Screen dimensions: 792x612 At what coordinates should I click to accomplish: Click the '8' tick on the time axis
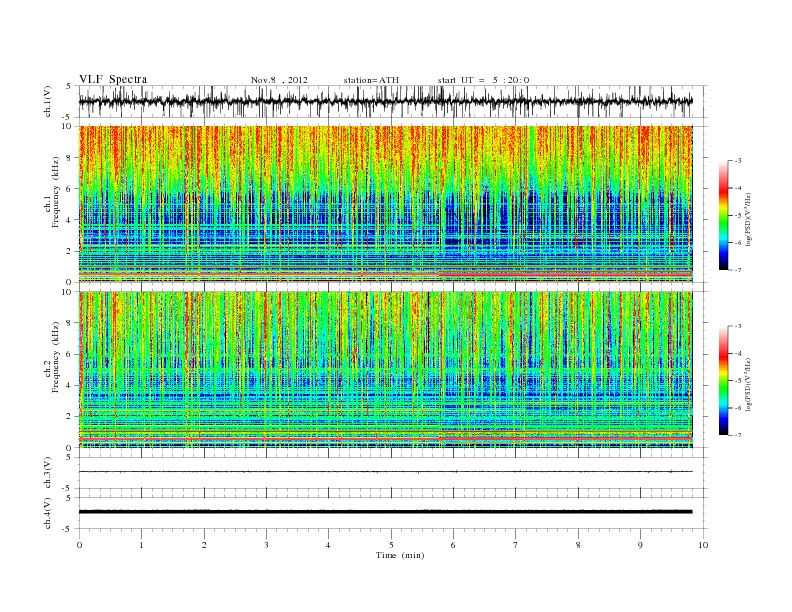[x=578, y=545]
